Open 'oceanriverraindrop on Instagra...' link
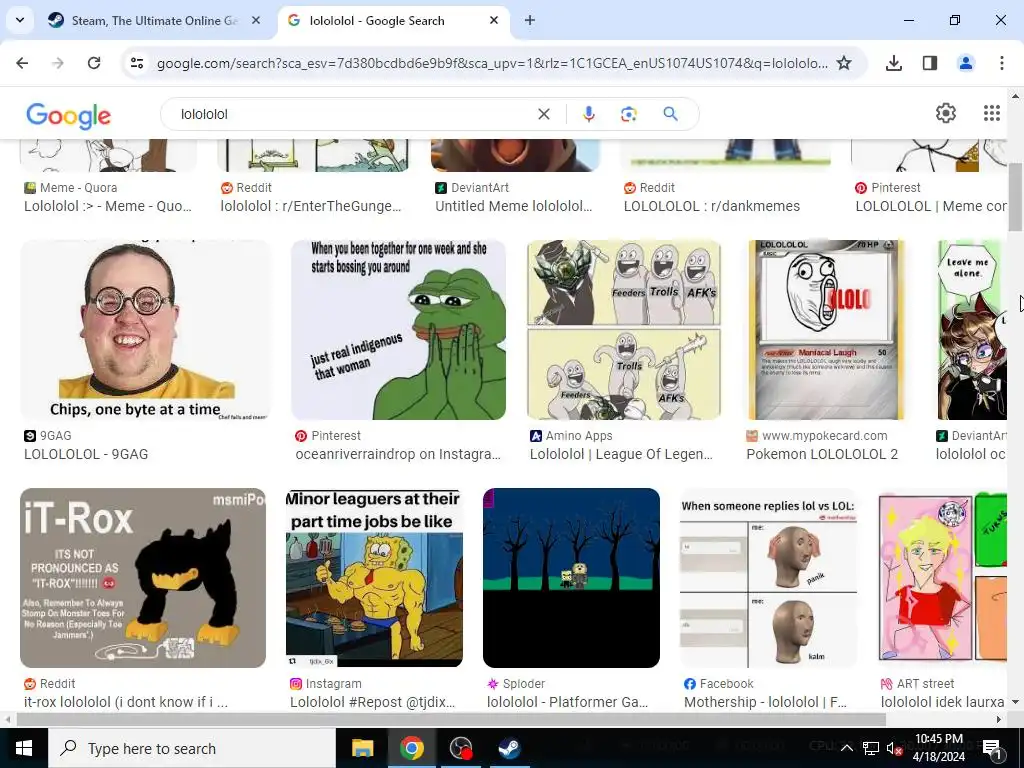1024x768 pixels. pos(398,454)
